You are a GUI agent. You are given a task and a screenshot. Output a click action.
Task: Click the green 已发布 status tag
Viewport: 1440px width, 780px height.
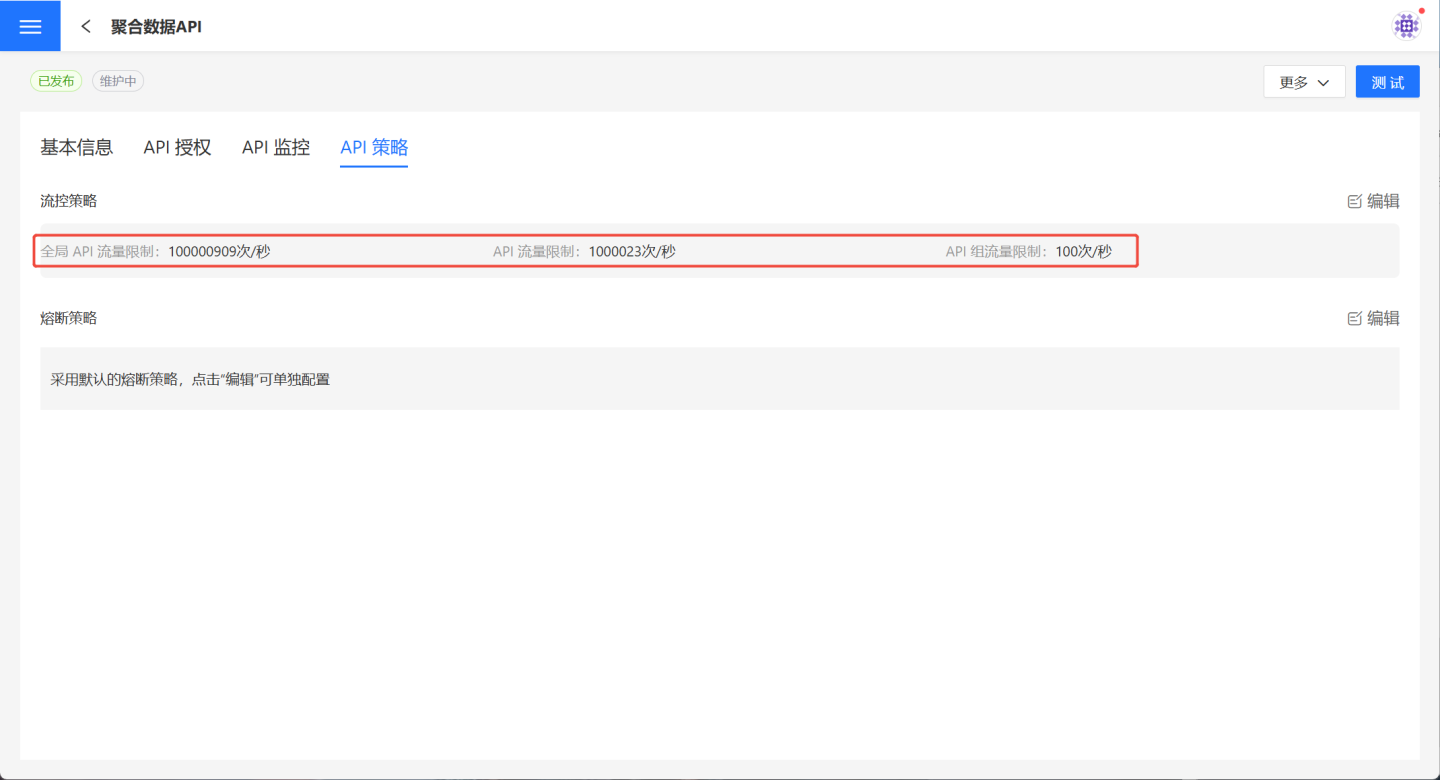pos(56,81)
